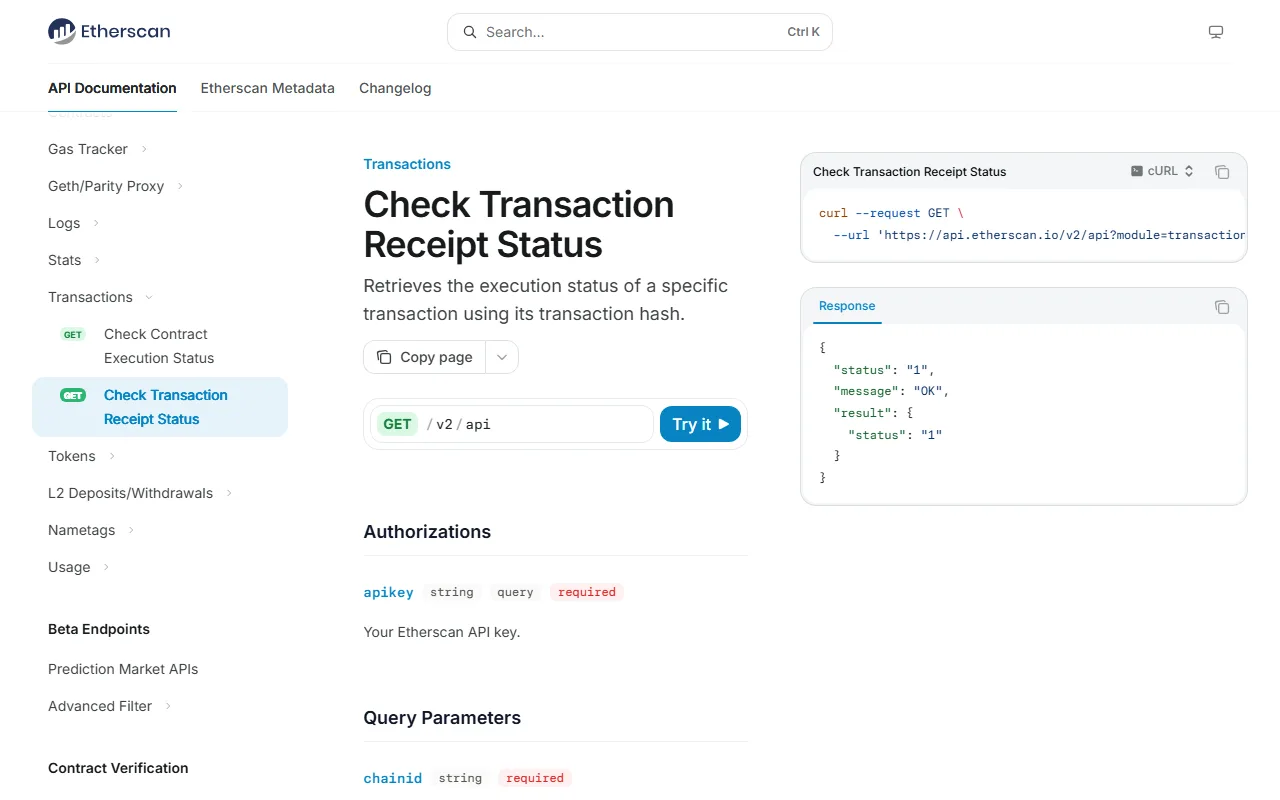Expand the Stats section
Image resolution: width=1280 pixels, height=800 pixels.
[75, 260]
